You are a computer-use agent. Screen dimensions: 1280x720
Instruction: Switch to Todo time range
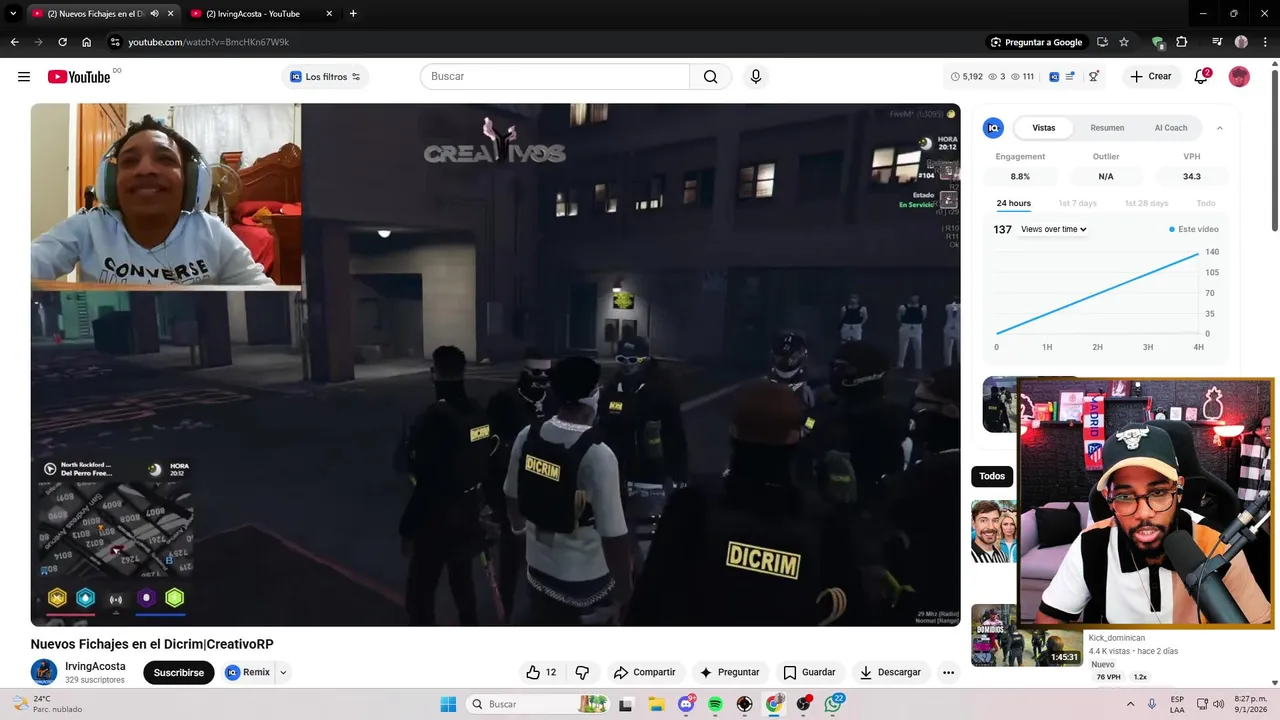tap(1206, 203)
